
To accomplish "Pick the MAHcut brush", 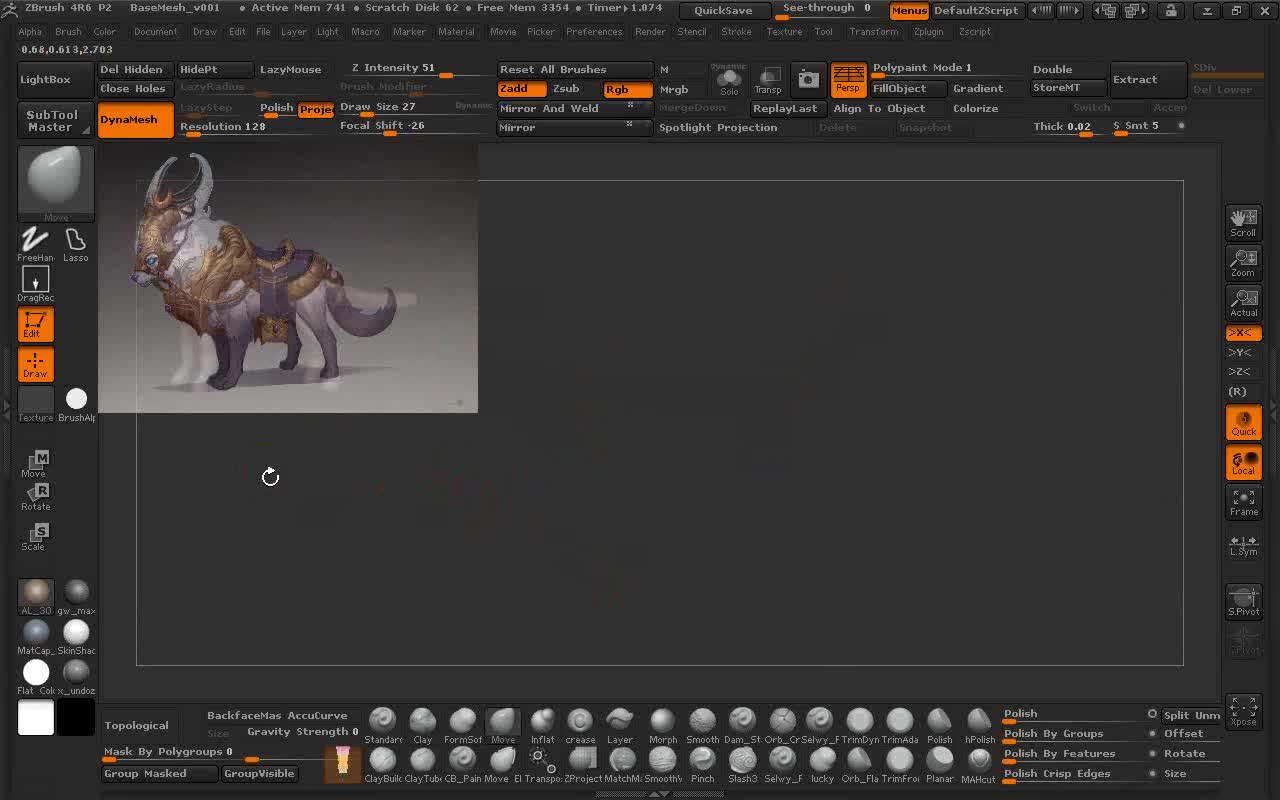I will coord(979,765).
